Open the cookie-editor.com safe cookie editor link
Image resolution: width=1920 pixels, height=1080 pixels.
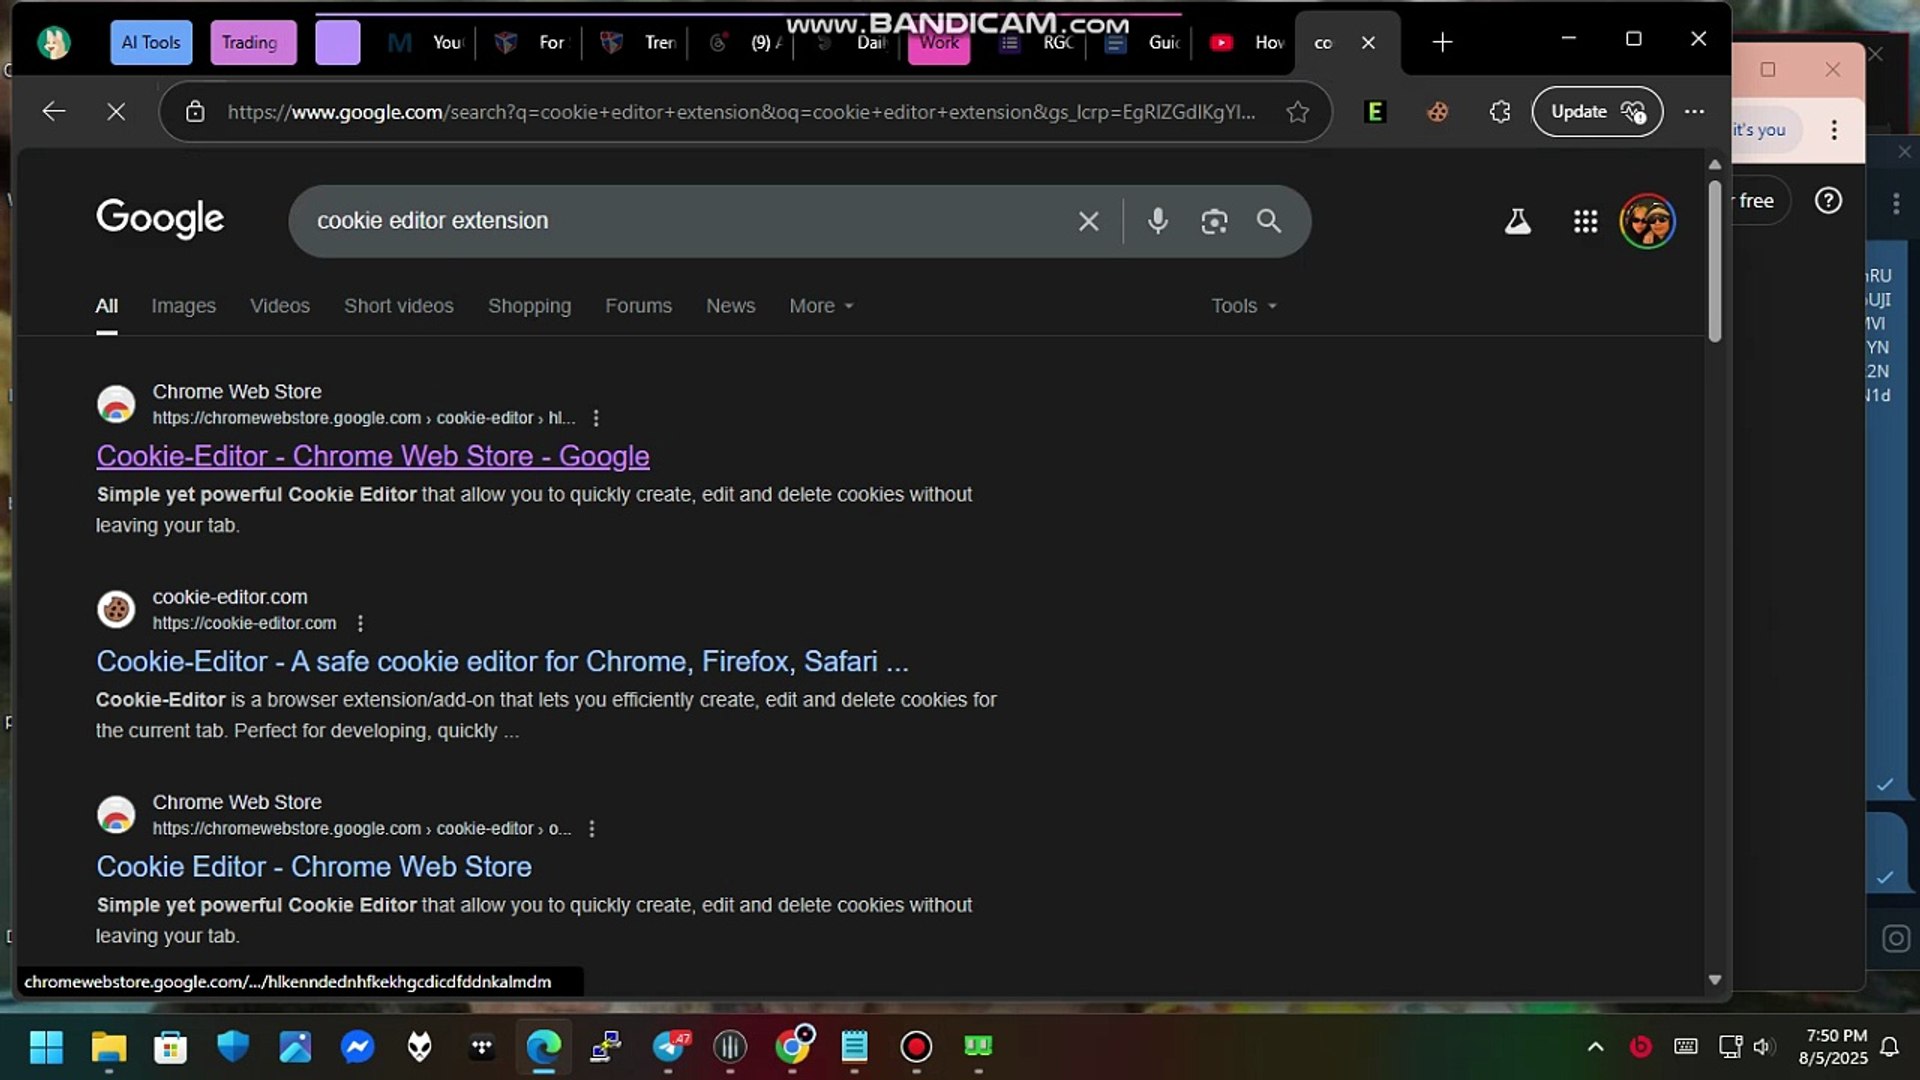pyautogui.click(x=502, y=661)
